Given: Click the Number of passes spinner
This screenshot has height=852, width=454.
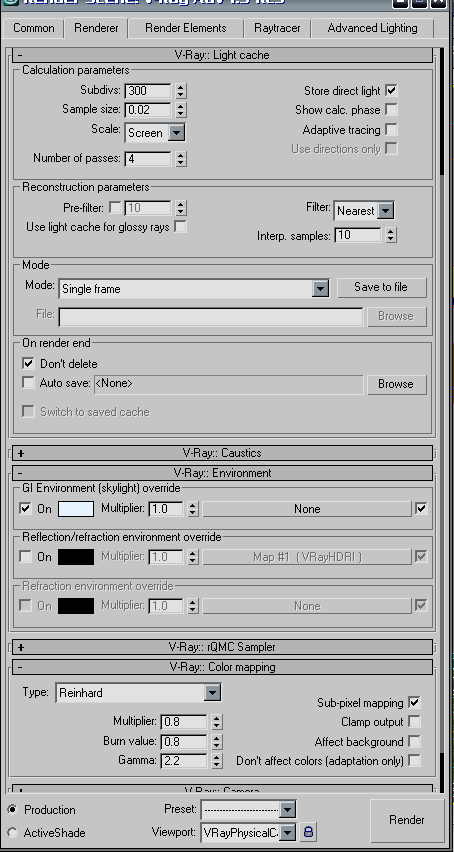Looking at the screenshot, I should 181,159.
